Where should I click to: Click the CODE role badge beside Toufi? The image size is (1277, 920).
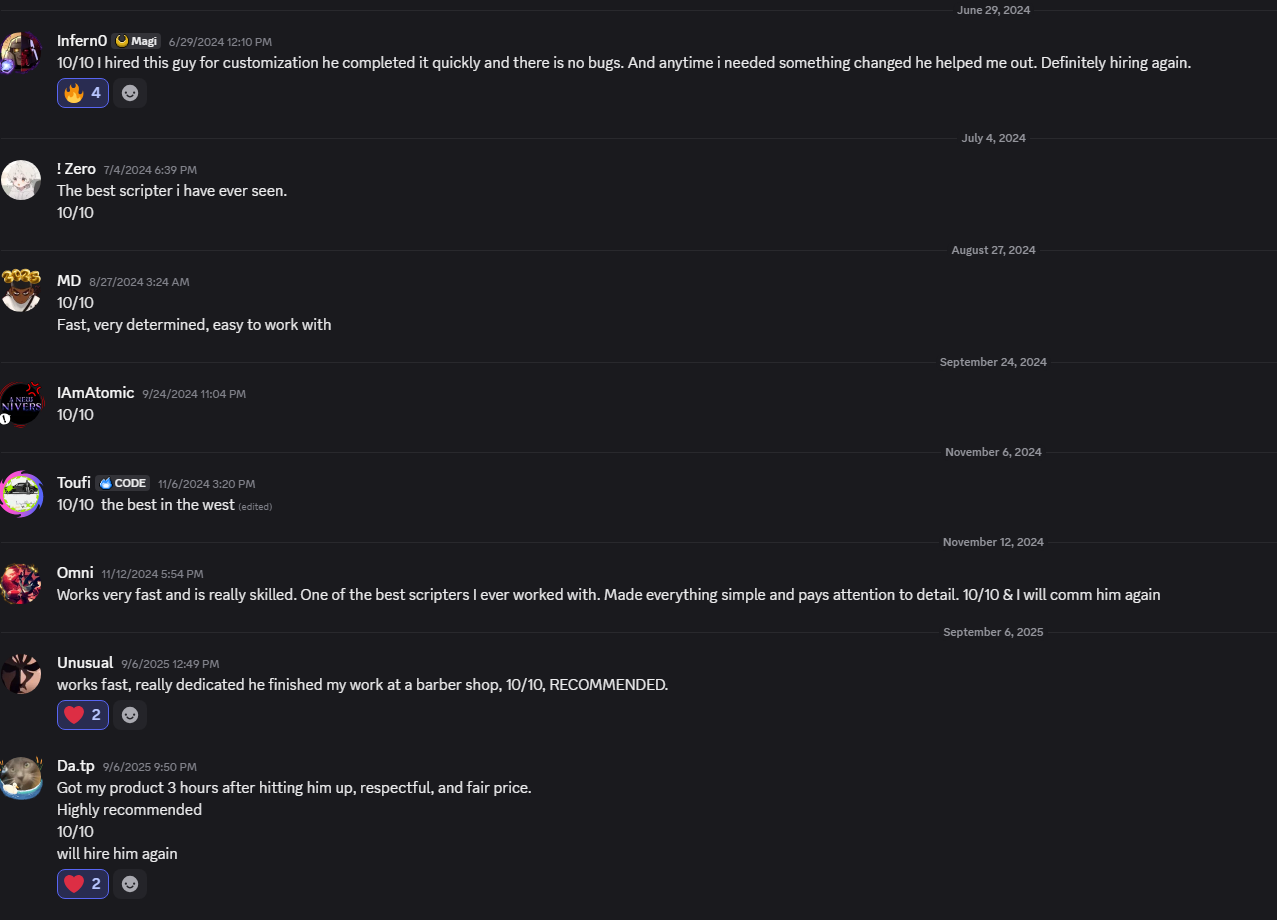123,483
